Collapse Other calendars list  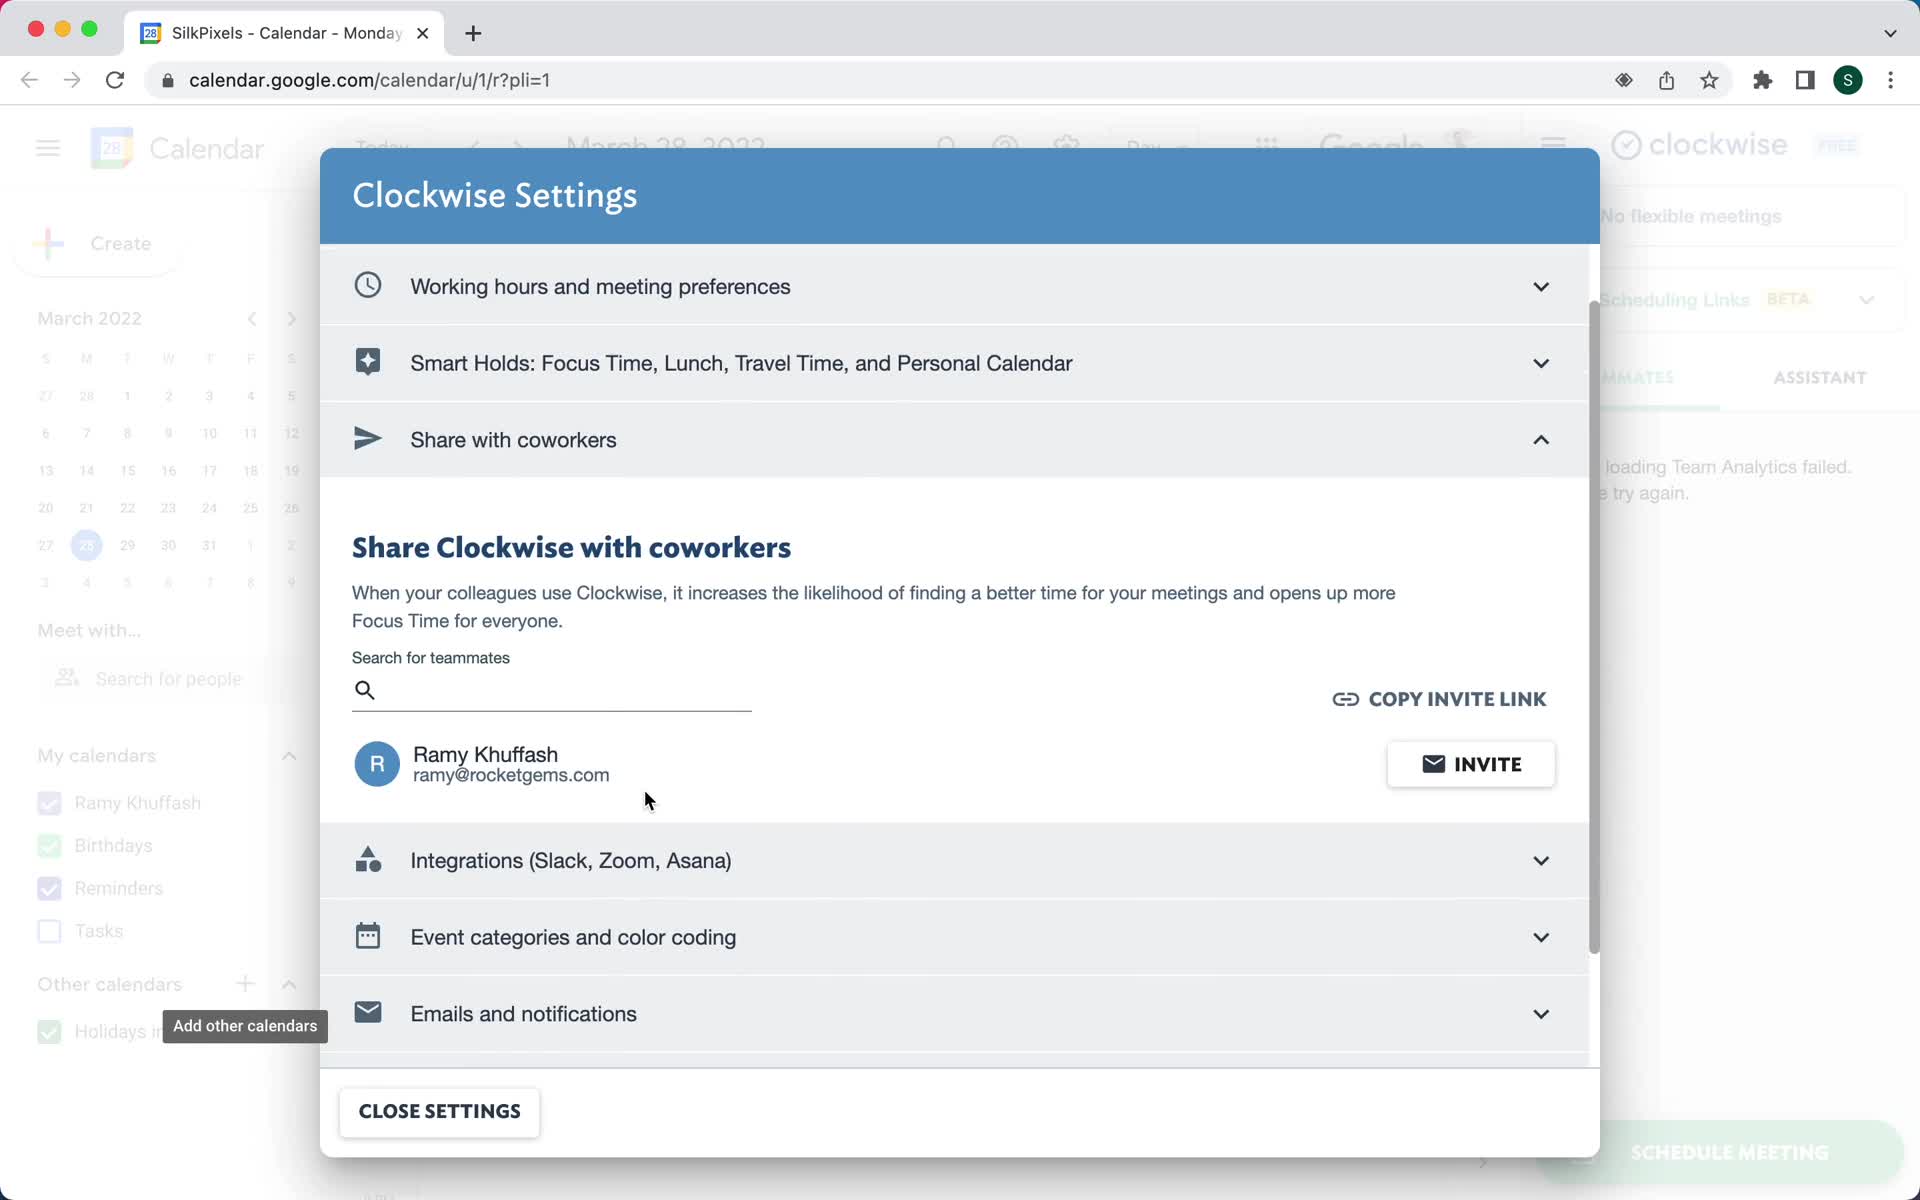point(289,984)
